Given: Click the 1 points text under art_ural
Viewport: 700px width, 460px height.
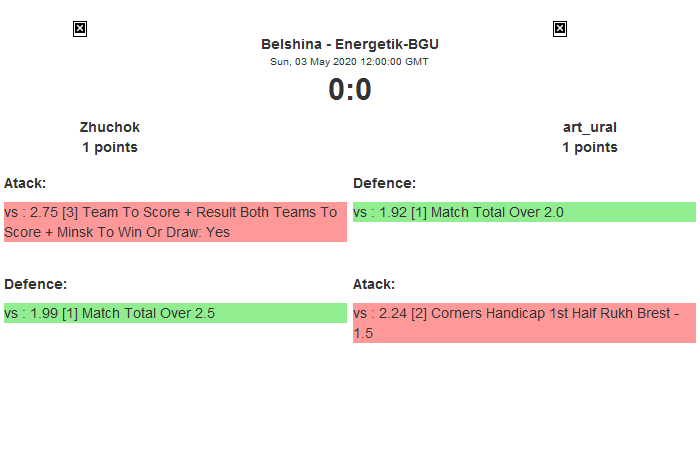Looking at the screenshot, I should tap(589, 147).
